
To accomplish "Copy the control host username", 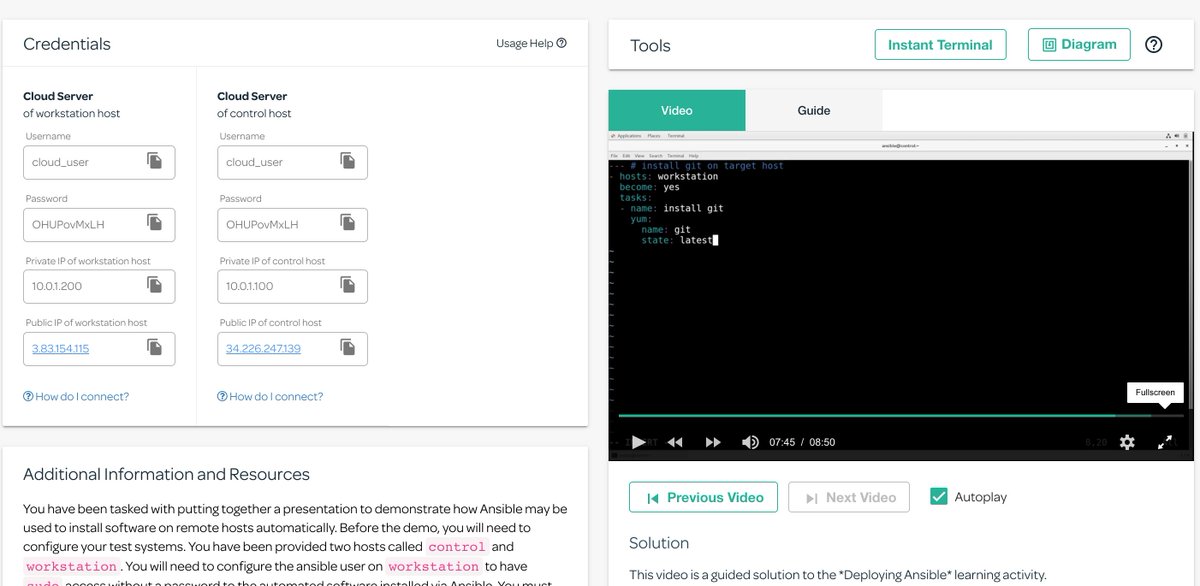I will 347,161.
